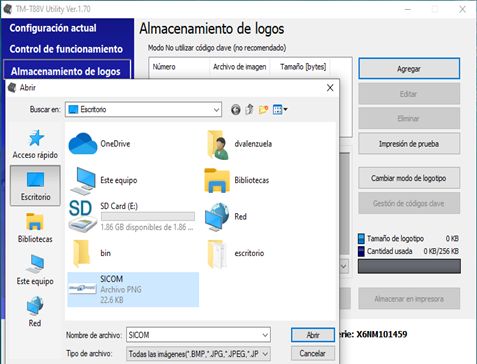Image resolution: width=477 pixels, height=364 pixels.
Task: Create a new folder using the toolbar icon
Action: [x=263, y=109]
